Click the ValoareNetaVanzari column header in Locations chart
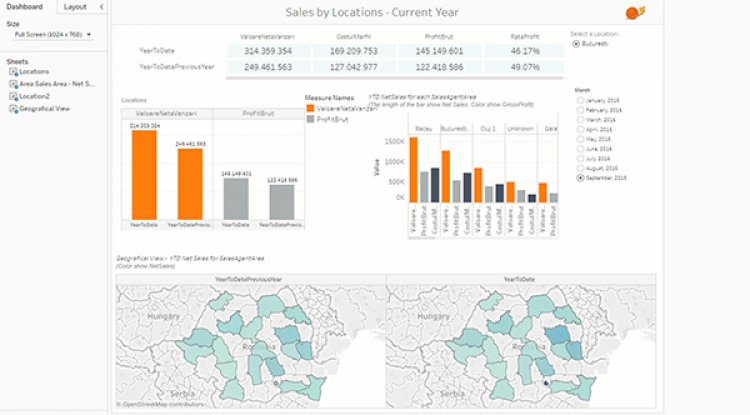This screenshot has width=750, height=415. (x=166, y=114)
